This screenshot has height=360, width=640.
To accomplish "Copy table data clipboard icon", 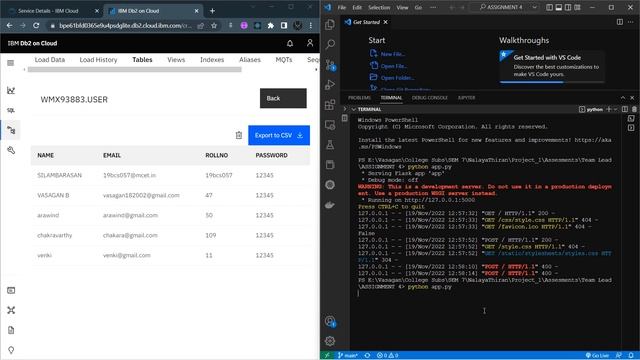I will click(x=239, y=135).
